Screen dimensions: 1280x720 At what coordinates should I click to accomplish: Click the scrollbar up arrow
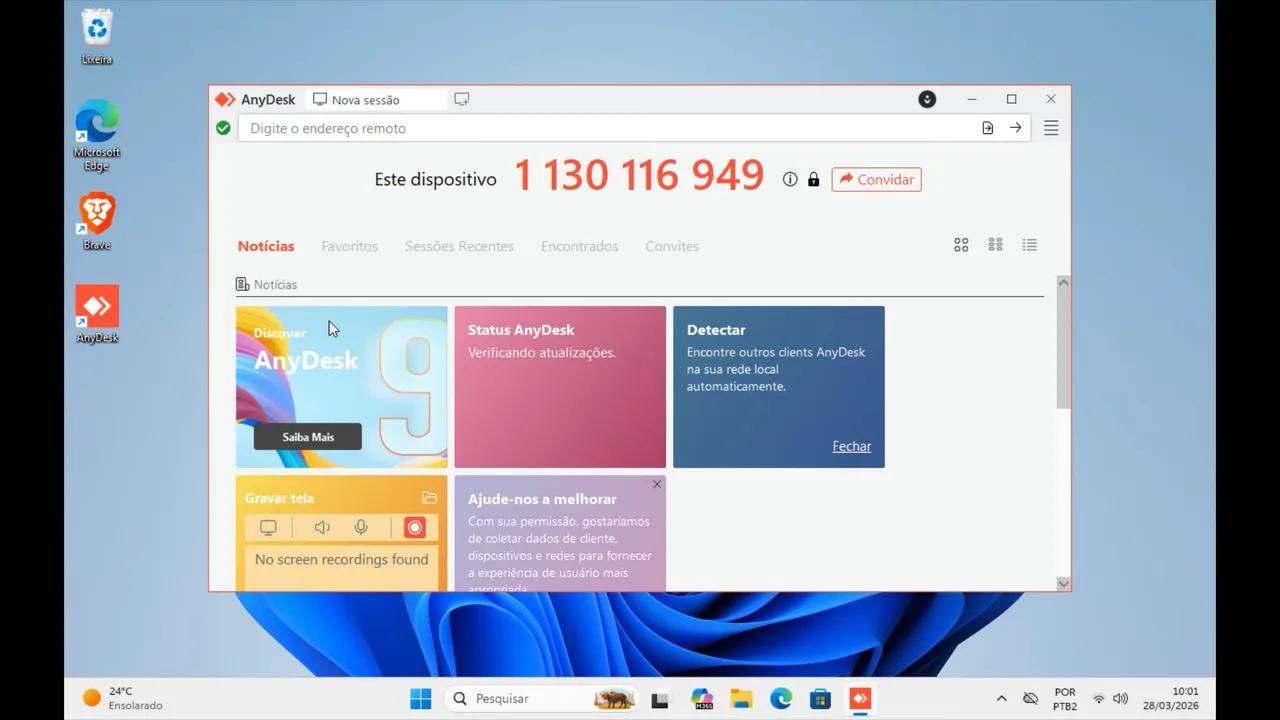tap(1063, 283)
